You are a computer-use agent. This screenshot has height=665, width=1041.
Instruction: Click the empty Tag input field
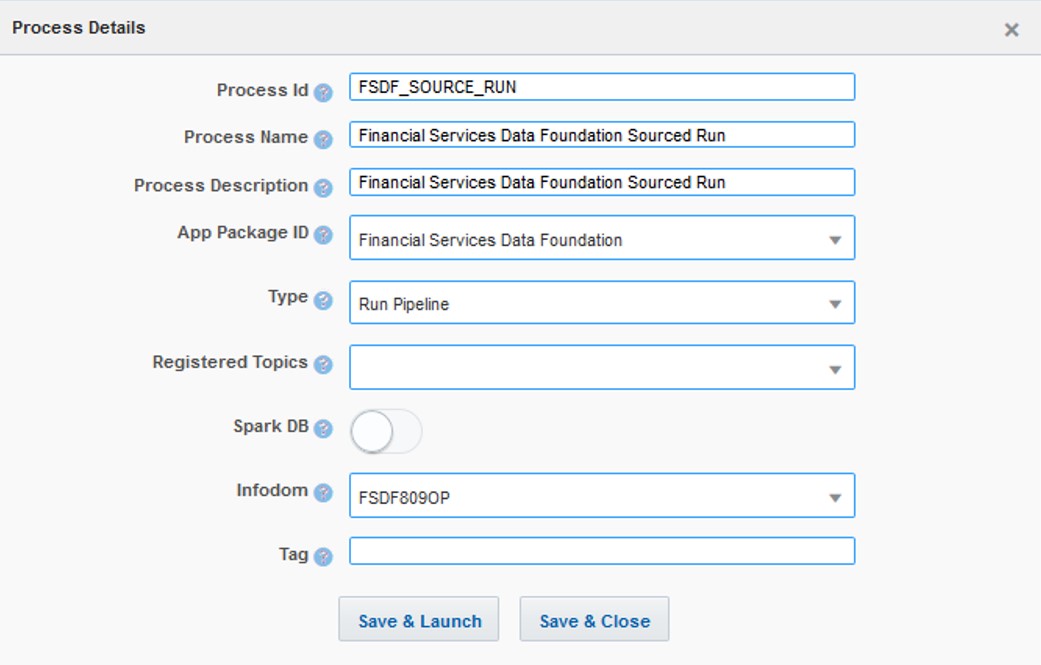coord(601,551)
